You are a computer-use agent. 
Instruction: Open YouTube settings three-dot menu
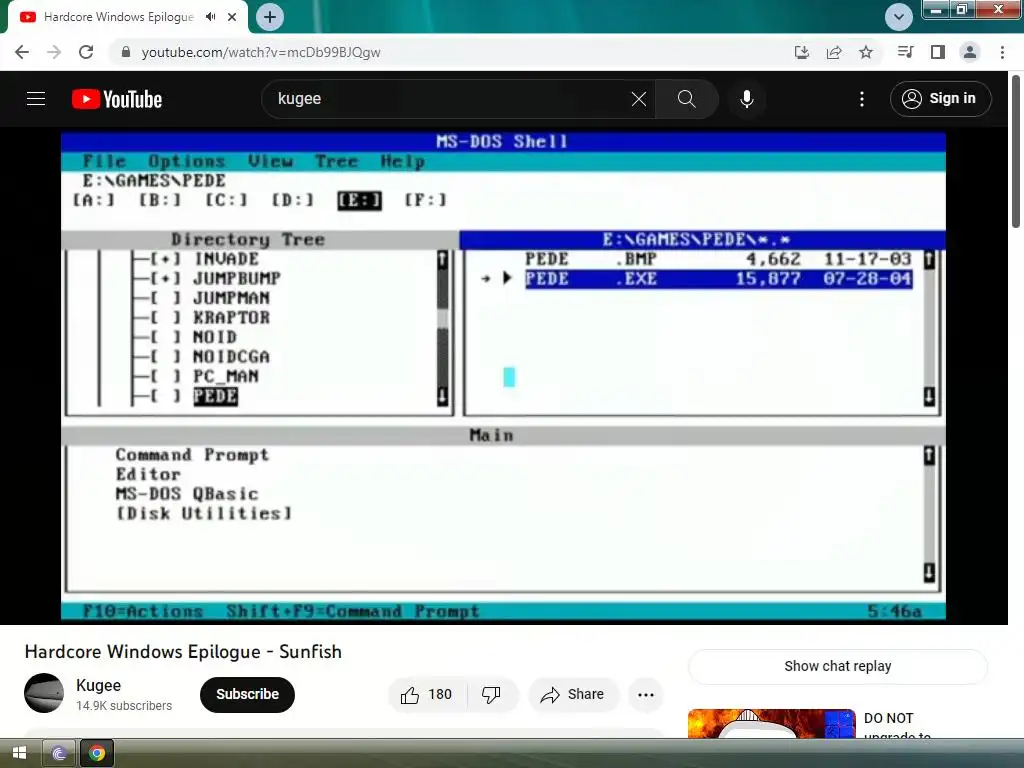(862, 99)
